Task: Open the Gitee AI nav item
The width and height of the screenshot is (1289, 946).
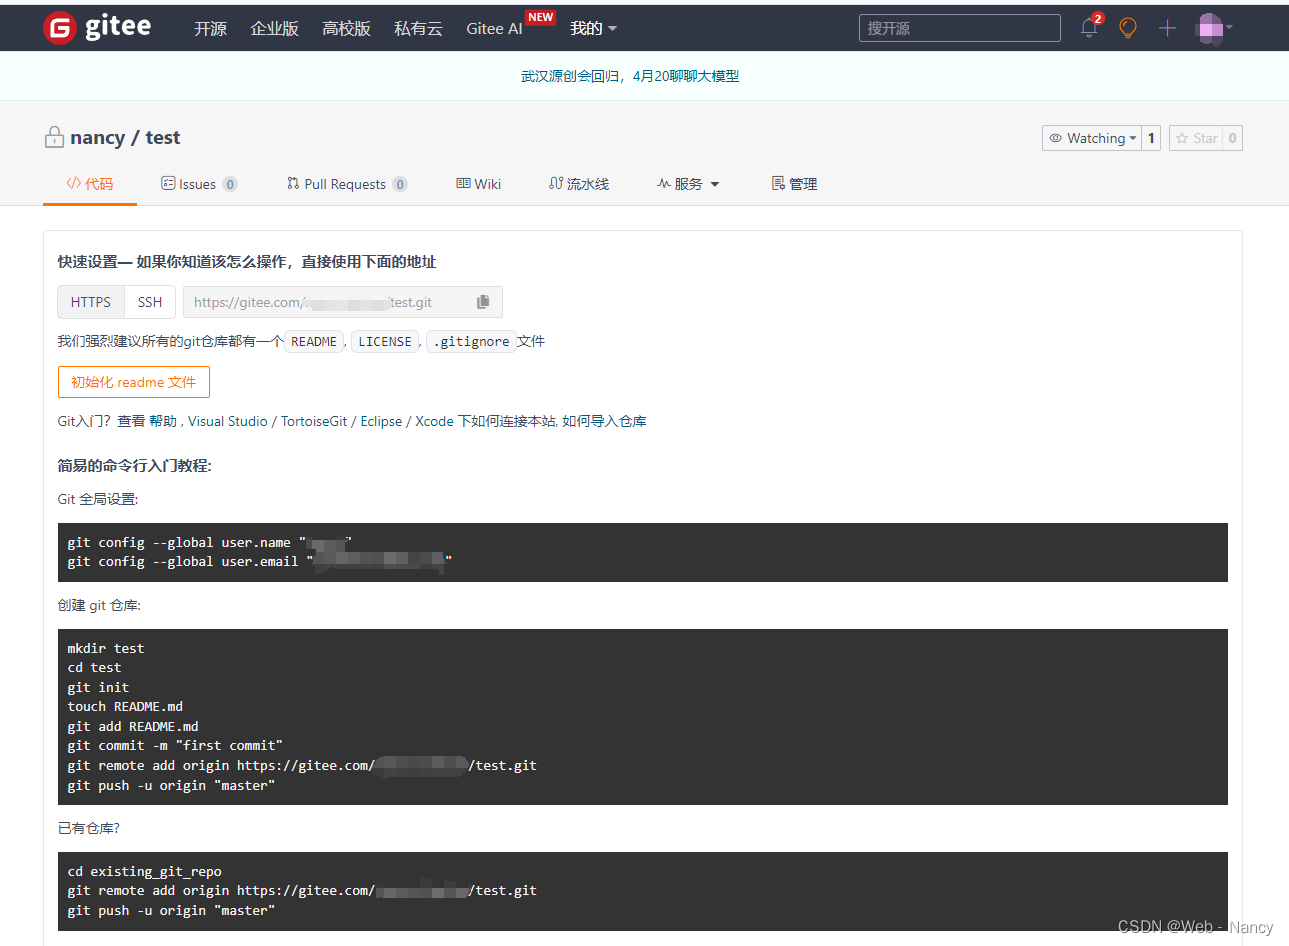Action: point(494,28)
